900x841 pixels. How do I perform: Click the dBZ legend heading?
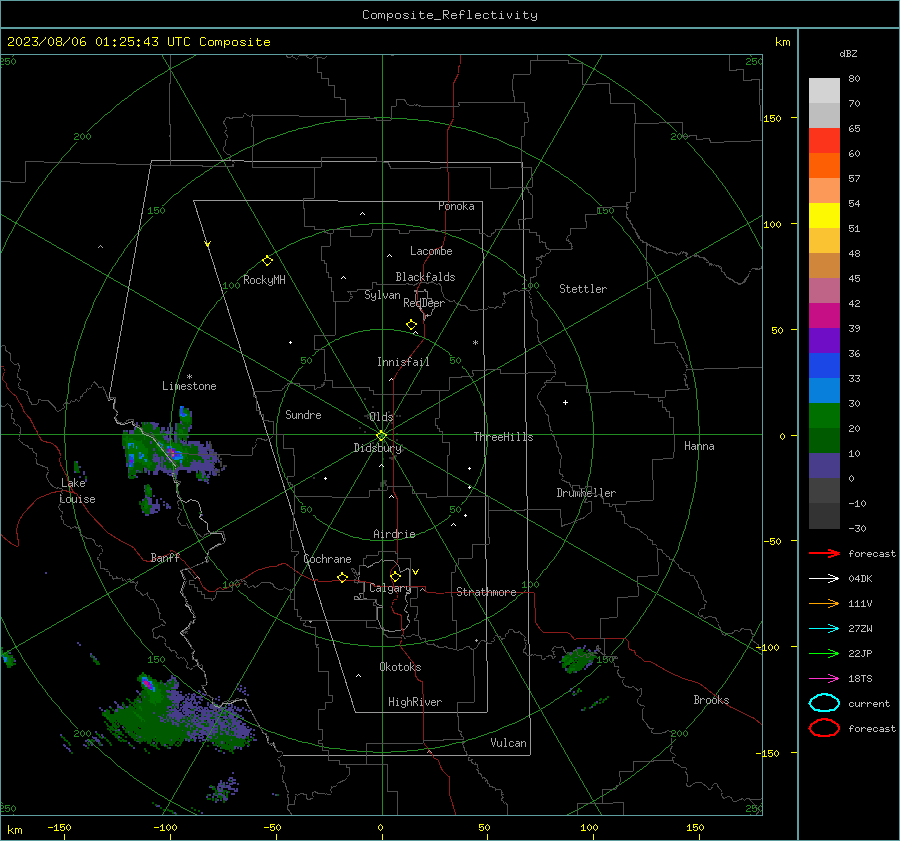click(848, 53)
